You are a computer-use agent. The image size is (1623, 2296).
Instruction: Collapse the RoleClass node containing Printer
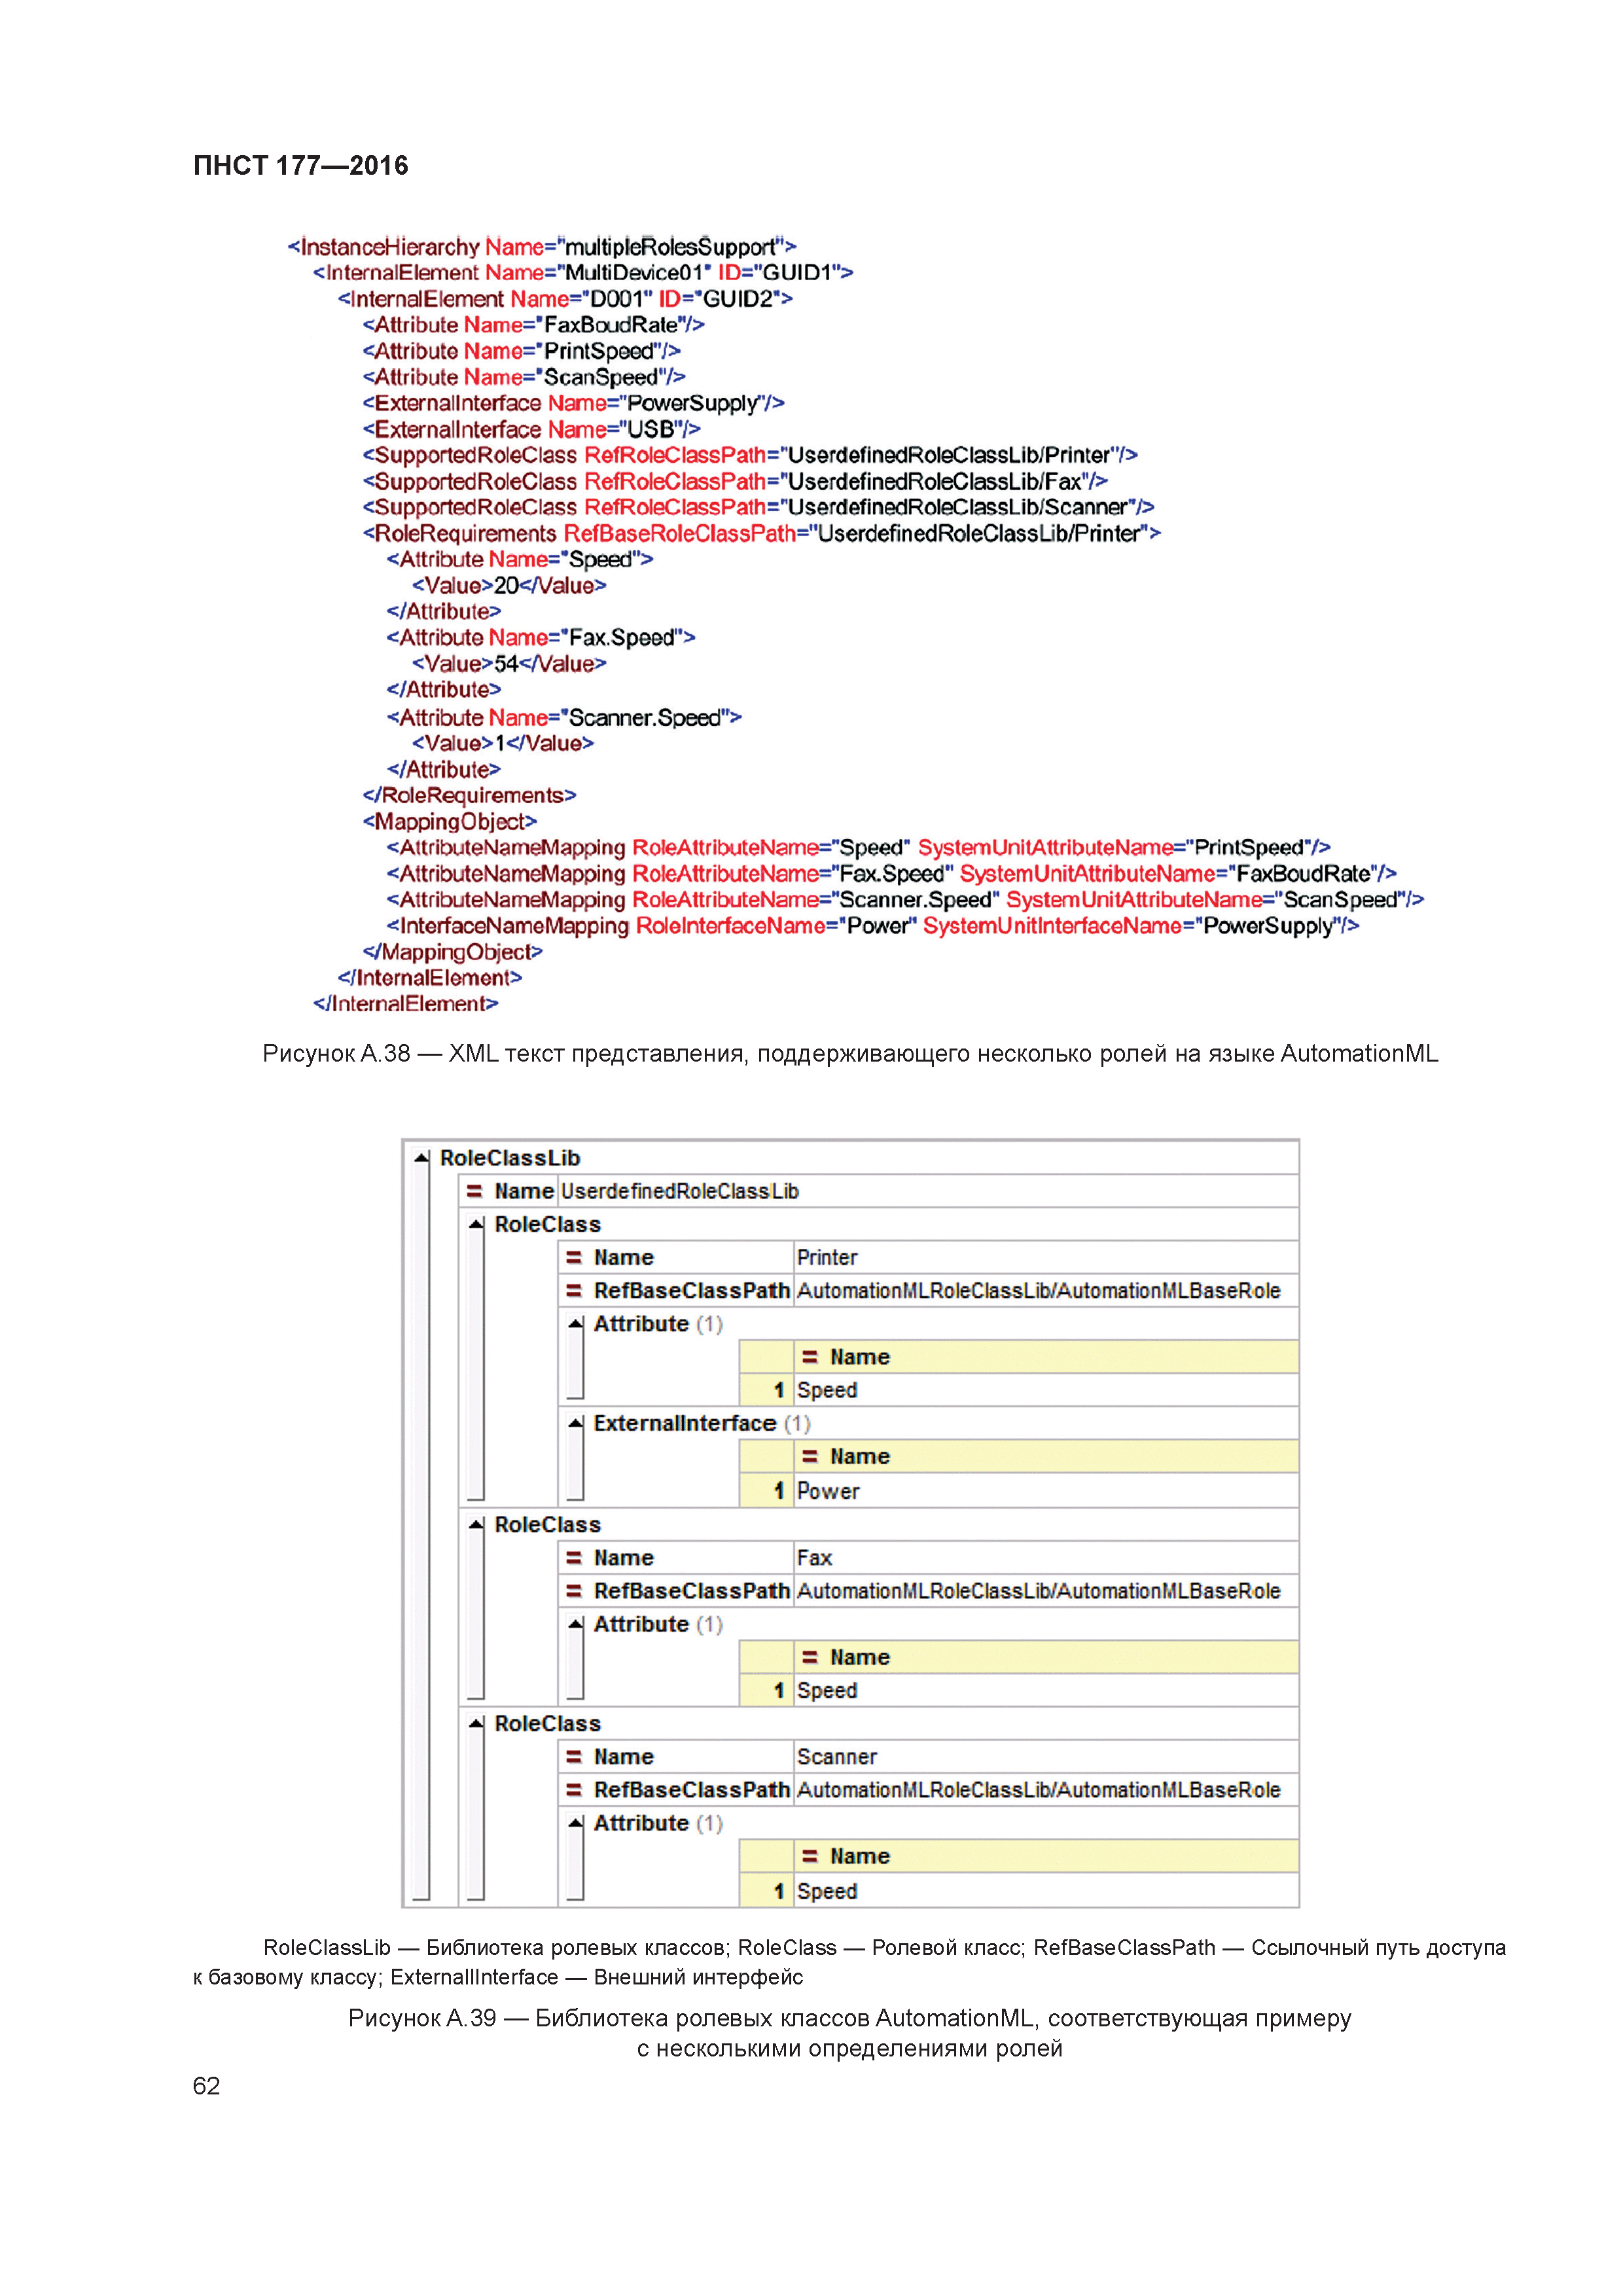tap(476, 1224)
